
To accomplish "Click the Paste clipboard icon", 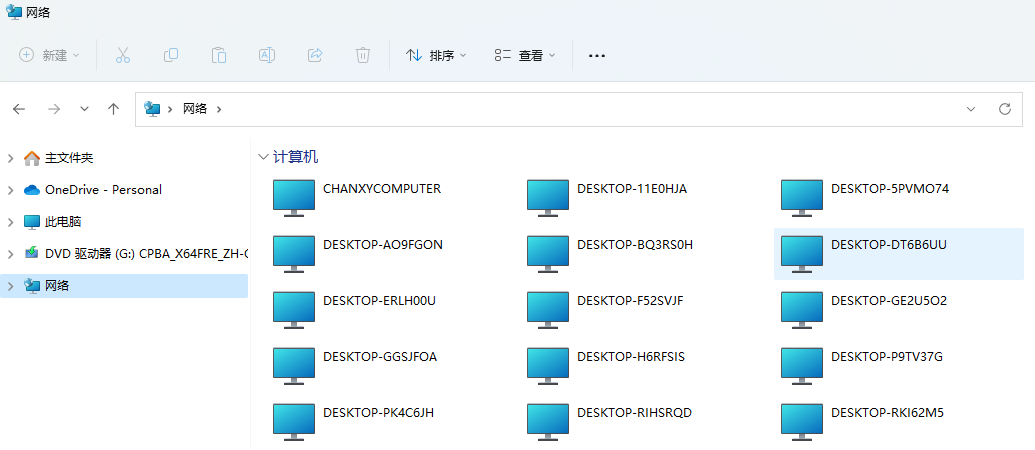I will tap(218, 55).
